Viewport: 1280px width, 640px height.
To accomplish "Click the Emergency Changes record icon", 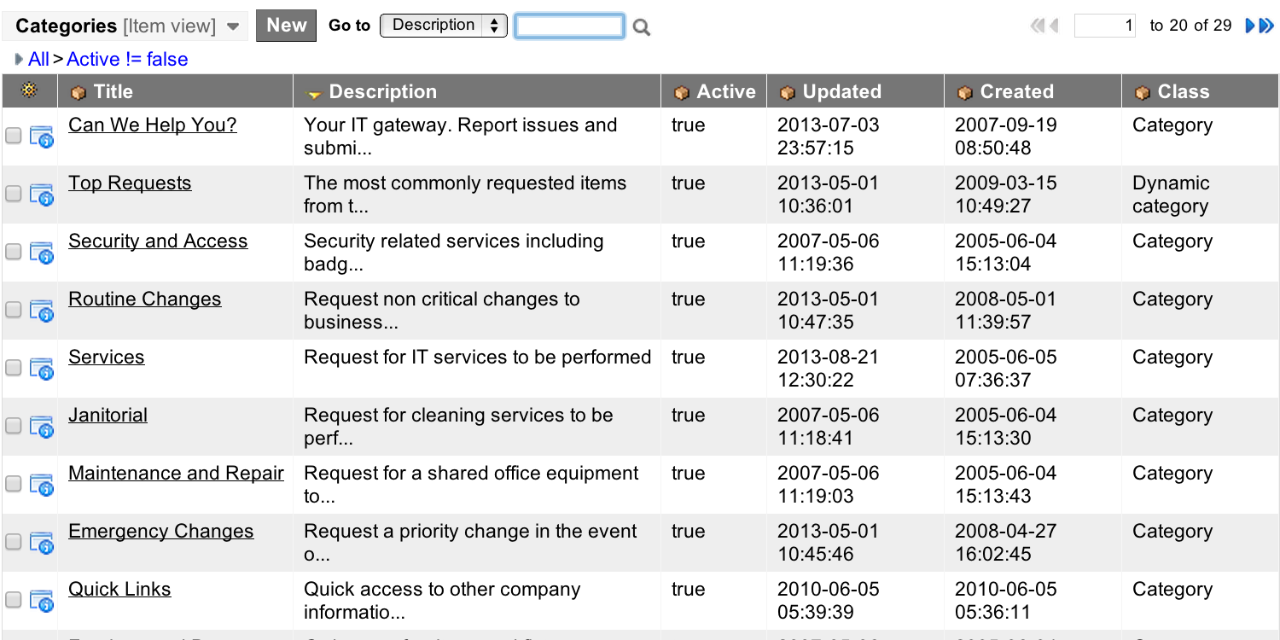I will click(42, 543).
